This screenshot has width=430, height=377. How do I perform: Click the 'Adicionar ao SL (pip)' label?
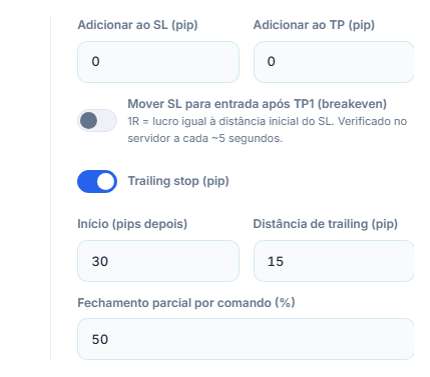(x=138, y=25)
